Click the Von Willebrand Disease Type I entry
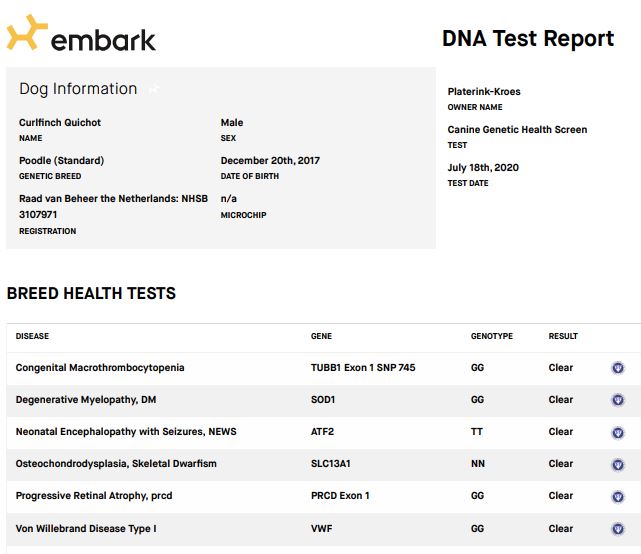This screenshot has width=641, height=554. click(x=86, y=528)
